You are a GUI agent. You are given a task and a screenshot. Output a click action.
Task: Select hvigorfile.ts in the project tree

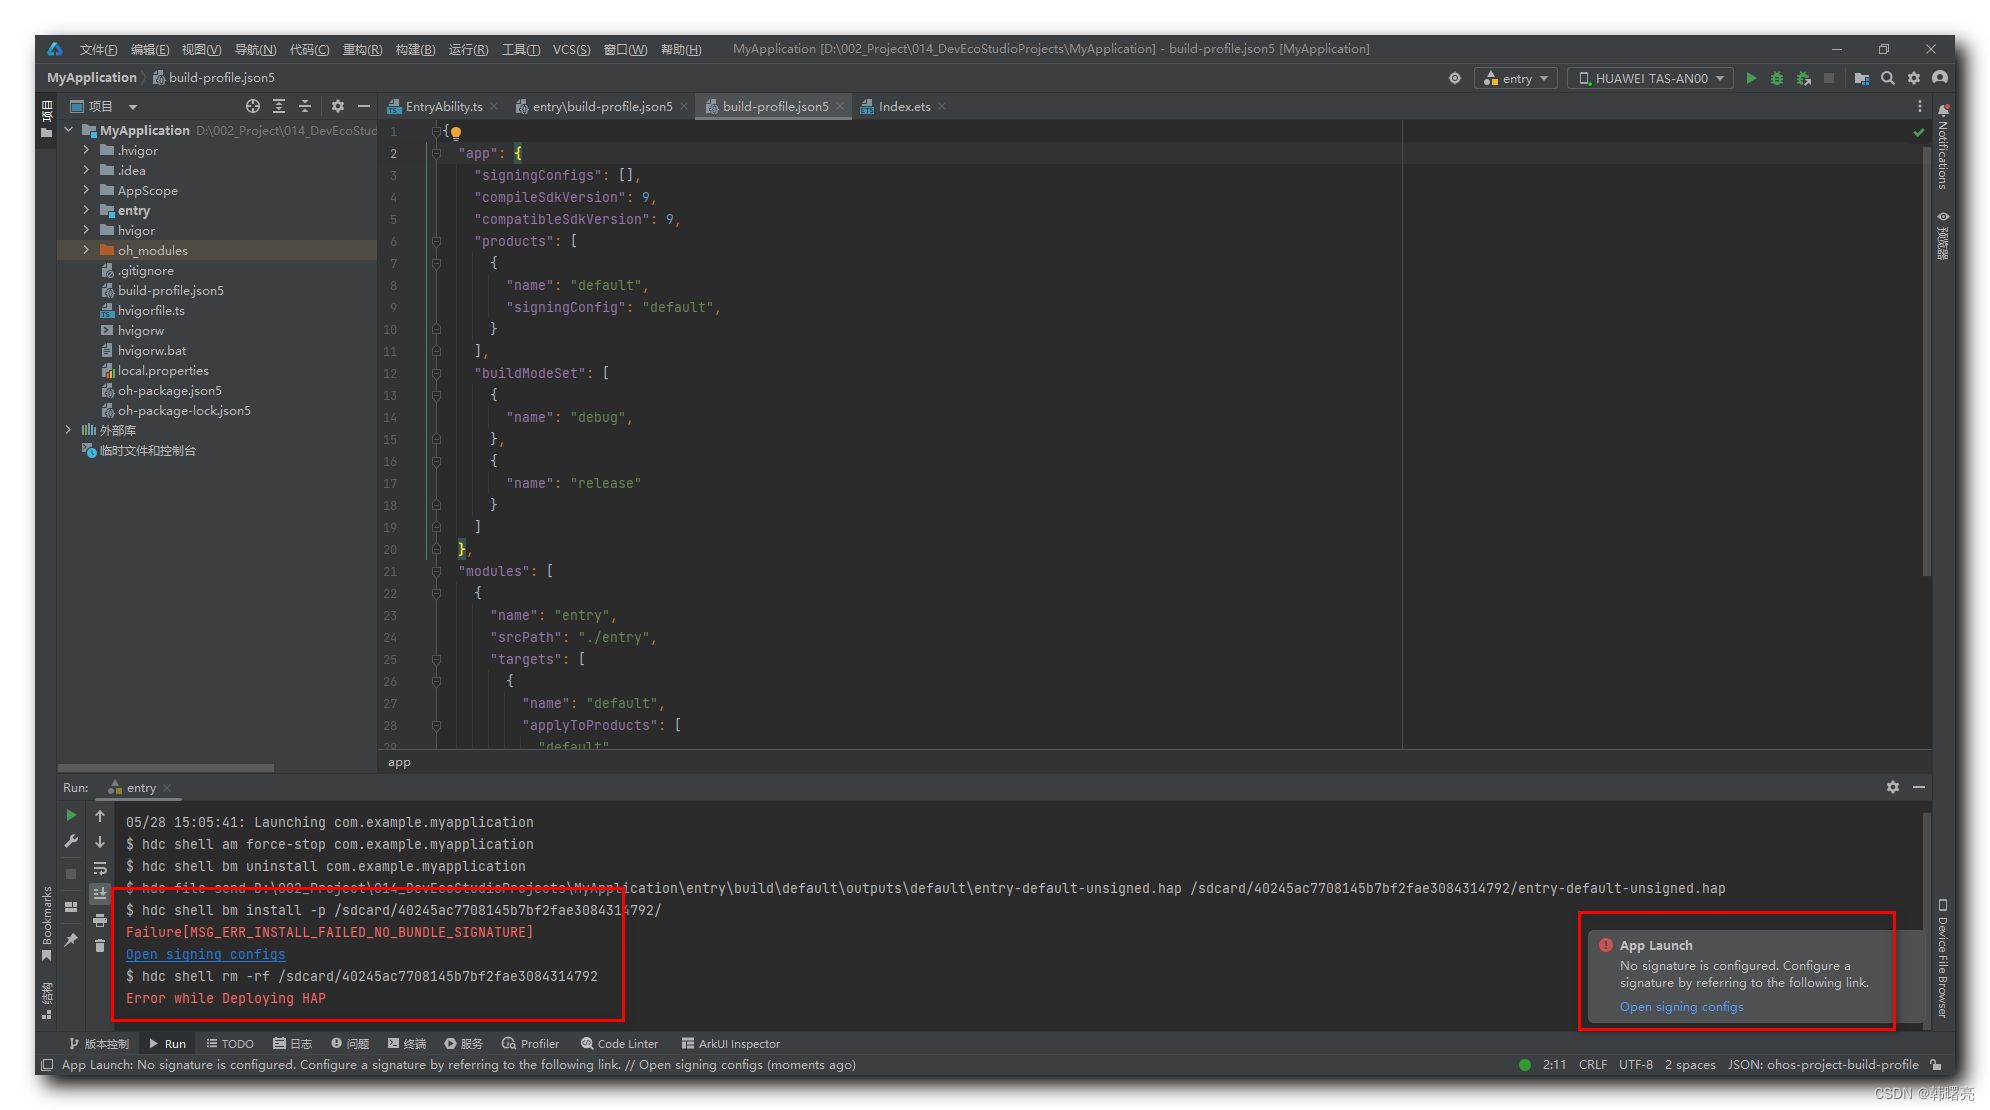click(x=151, y=310)
